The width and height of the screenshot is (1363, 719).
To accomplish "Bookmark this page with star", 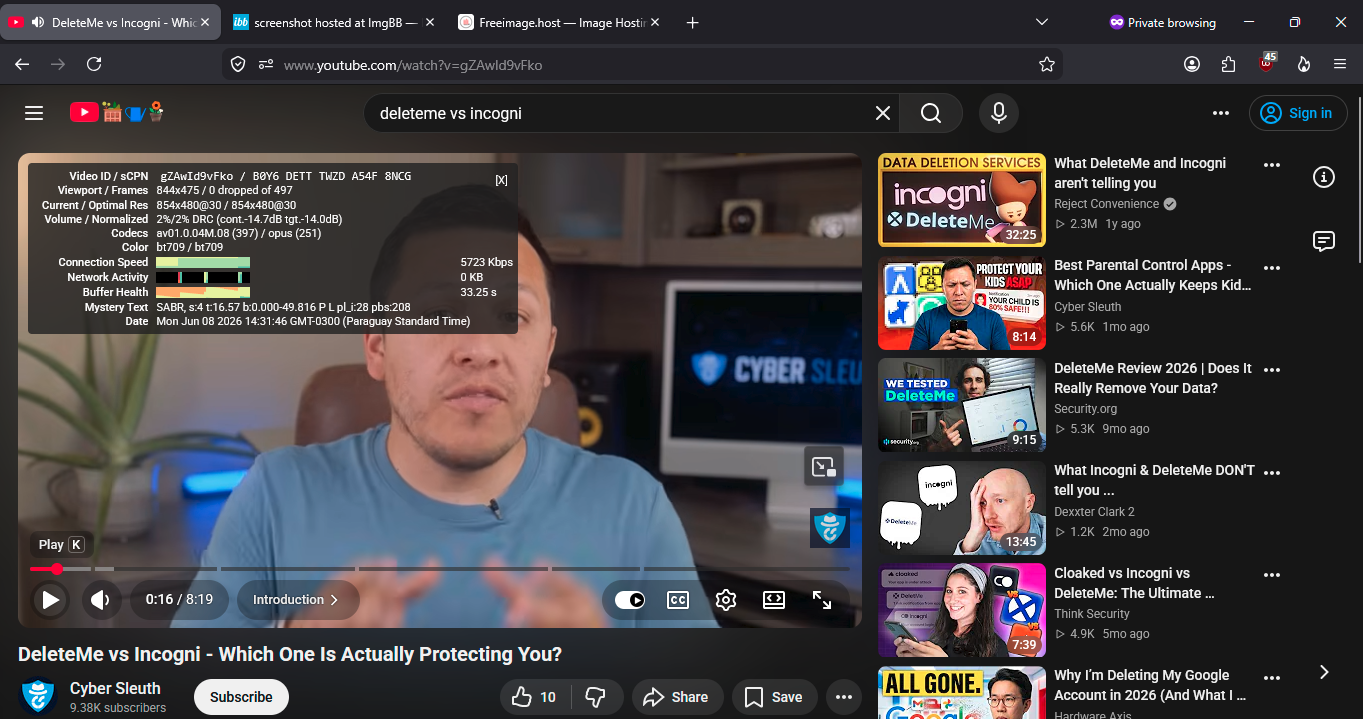I will tap(1047, 64).
